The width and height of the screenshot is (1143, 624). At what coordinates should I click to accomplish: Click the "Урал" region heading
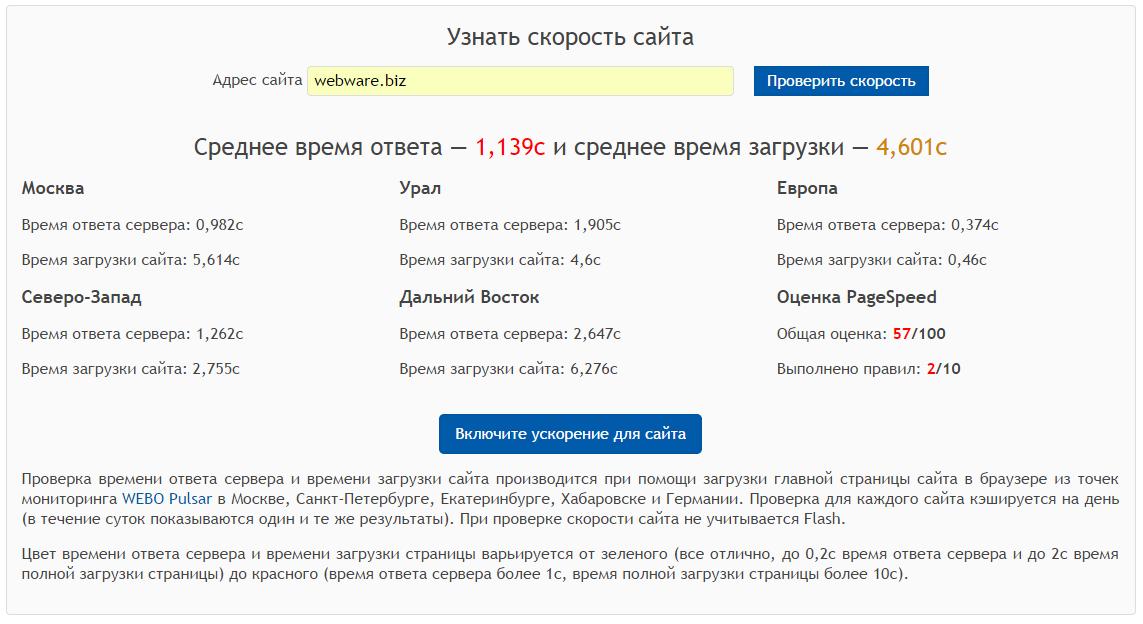pos(420,188)
